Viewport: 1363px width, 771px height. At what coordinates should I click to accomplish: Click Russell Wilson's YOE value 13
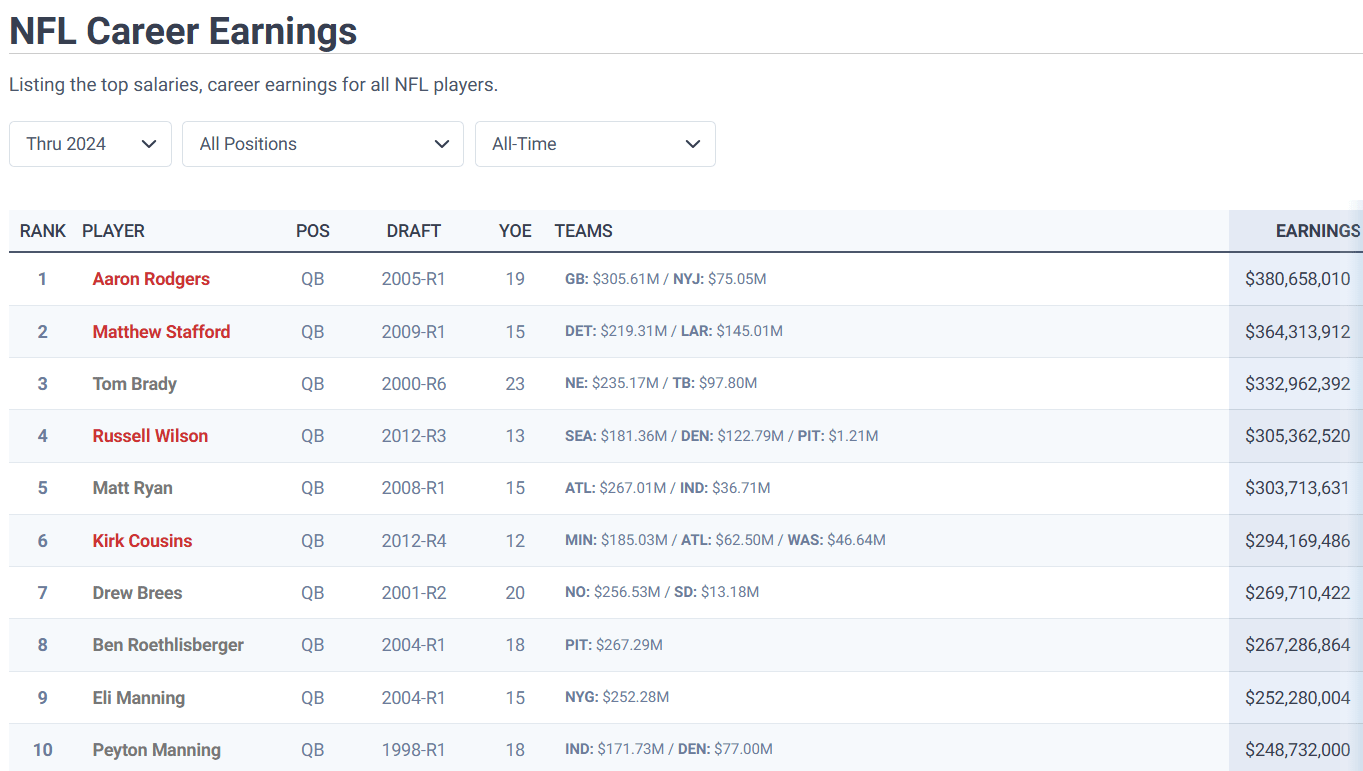(515, 436)
